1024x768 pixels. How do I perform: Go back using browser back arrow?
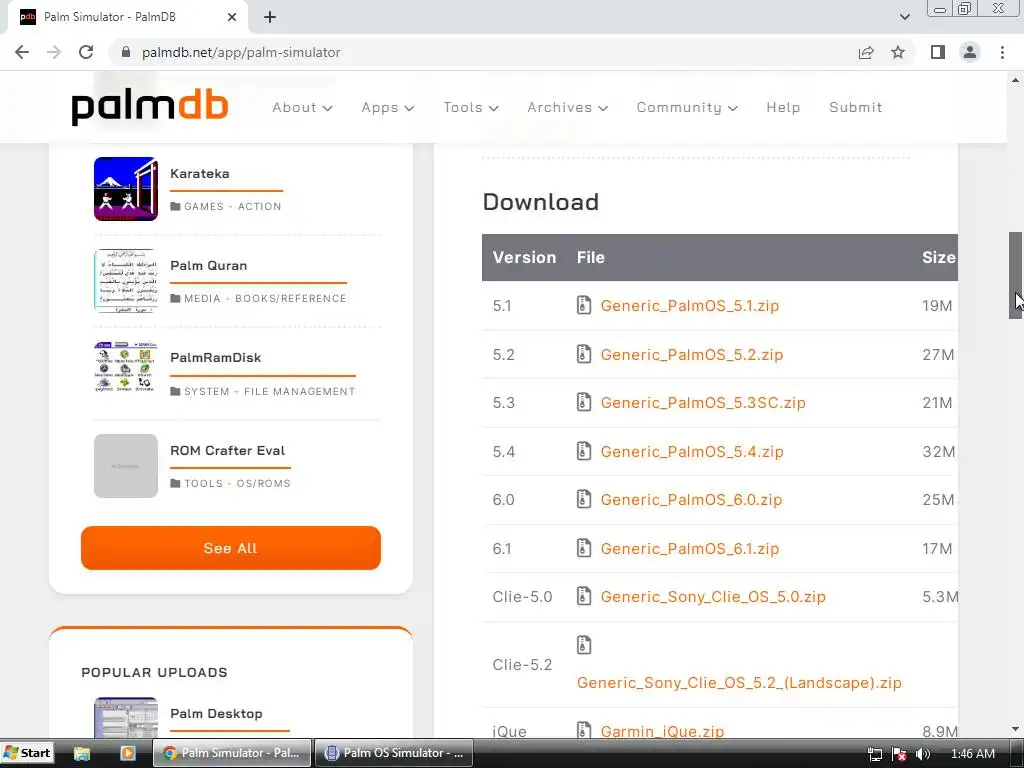(x=22, y=52)
